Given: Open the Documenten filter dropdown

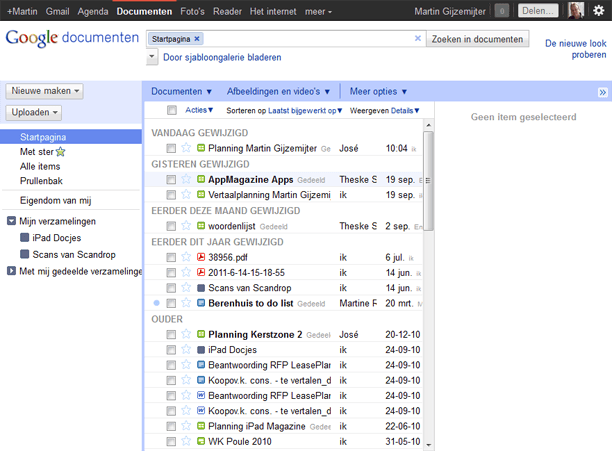Looking at the screenshot, I should (181, 92).
